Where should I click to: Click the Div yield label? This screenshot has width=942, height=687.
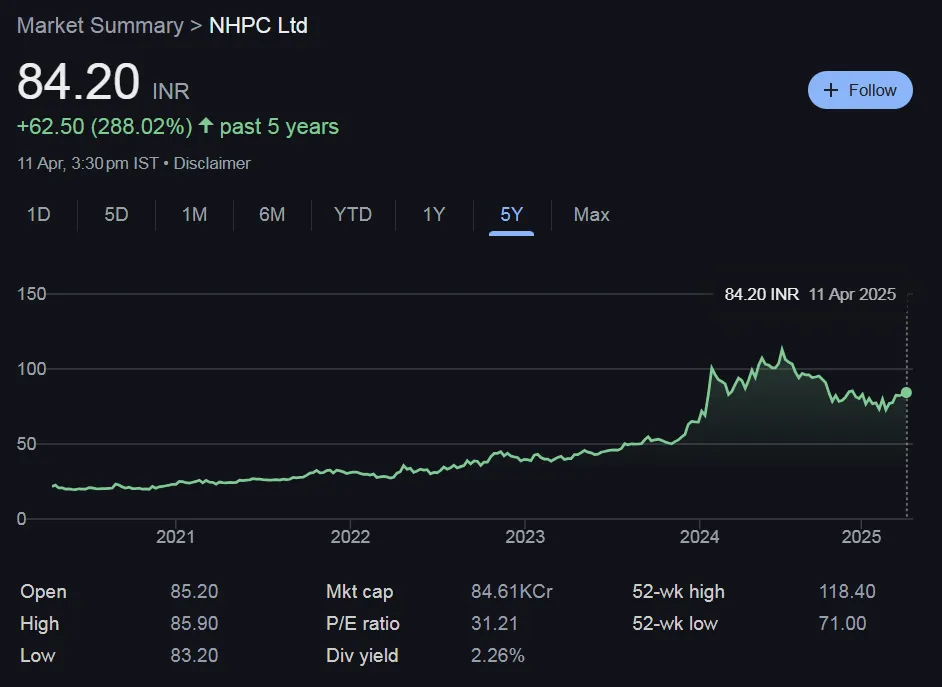[362, 655]
